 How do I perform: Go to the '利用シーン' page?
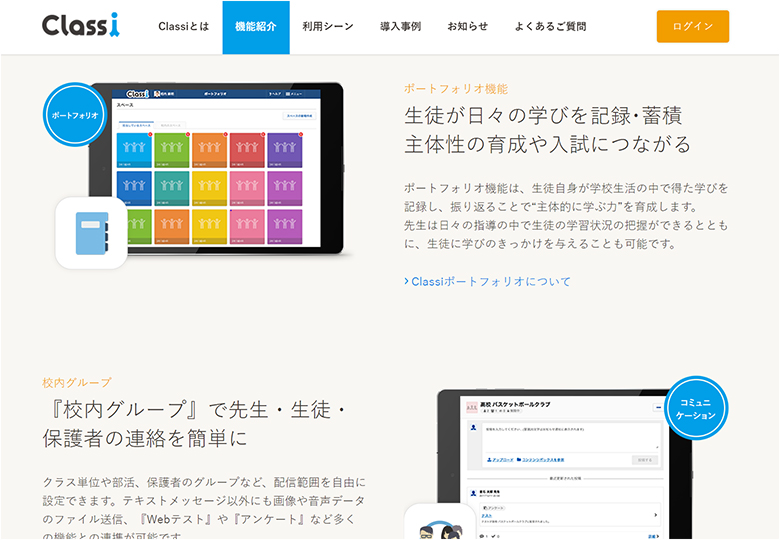[327, 27]
